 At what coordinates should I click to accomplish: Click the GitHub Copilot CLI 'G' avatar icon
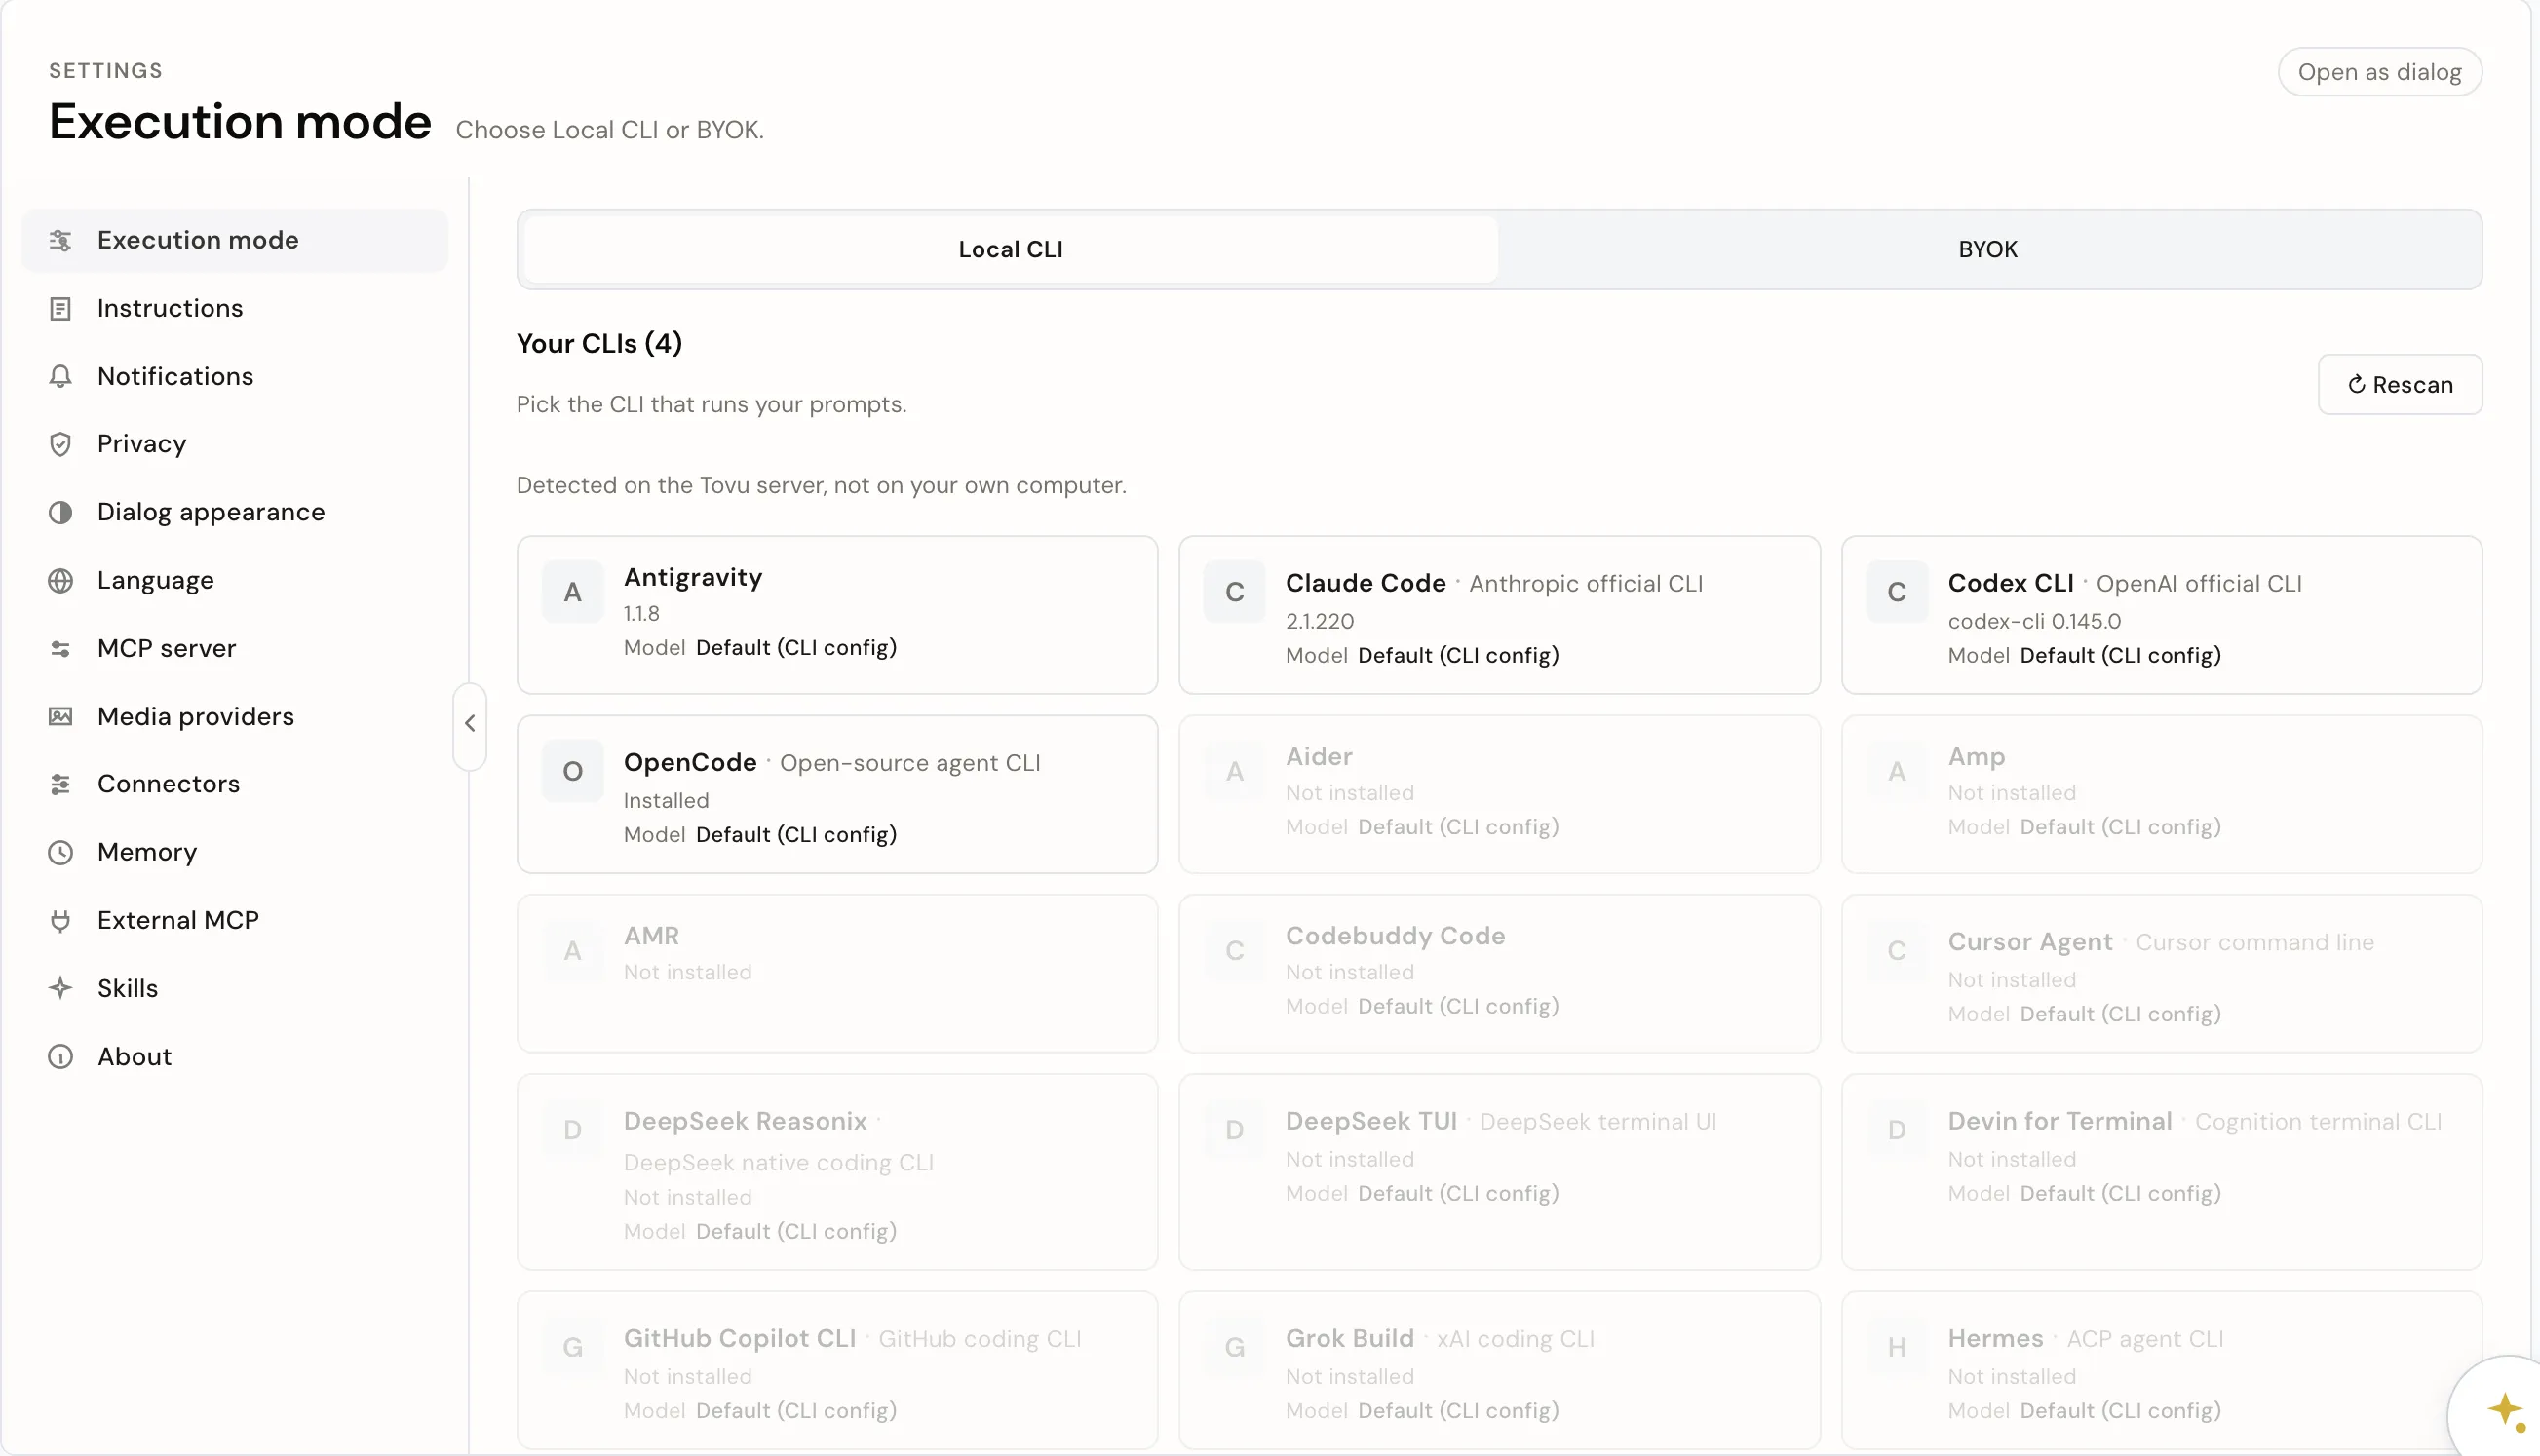pos(572,1347)
